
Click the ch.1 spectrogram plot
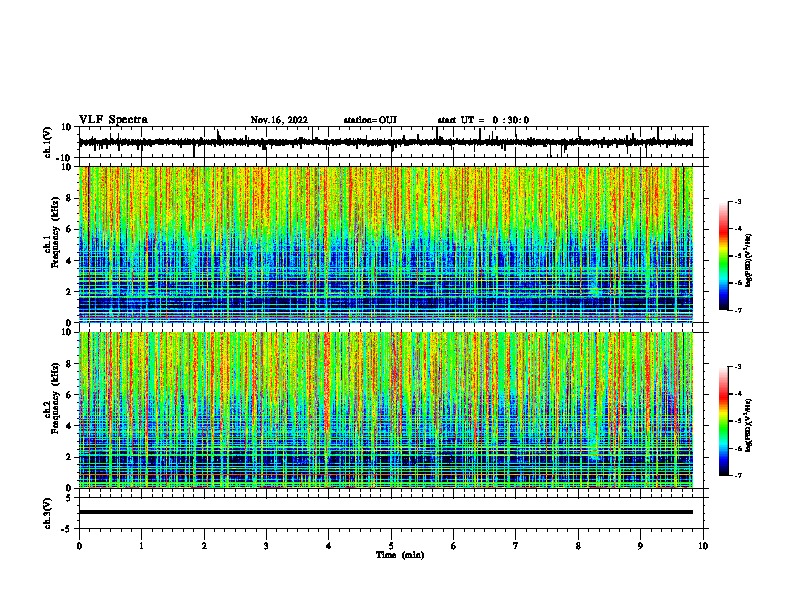pyautogui.click(x=385, y=244)
